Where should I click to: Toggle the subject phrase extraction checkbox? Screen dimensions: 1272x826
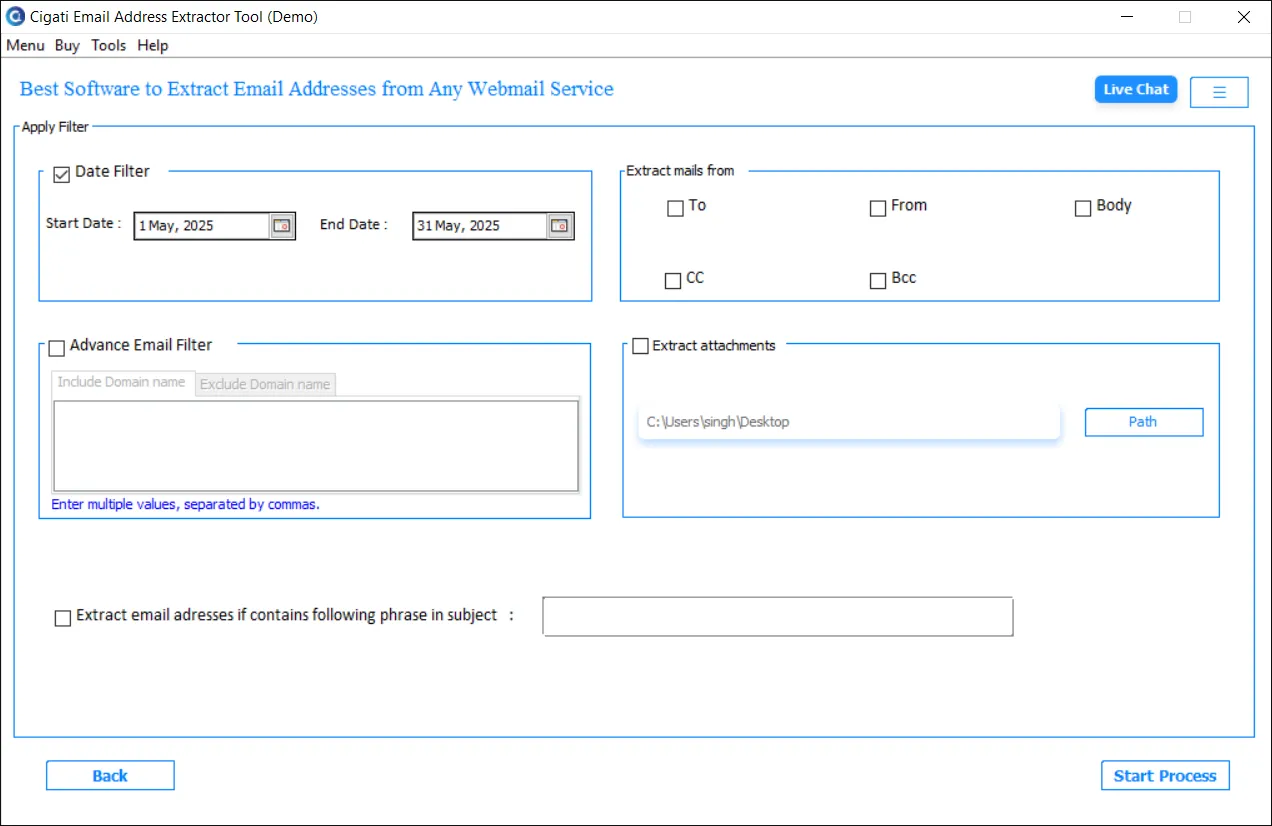[x=63, y=618]
